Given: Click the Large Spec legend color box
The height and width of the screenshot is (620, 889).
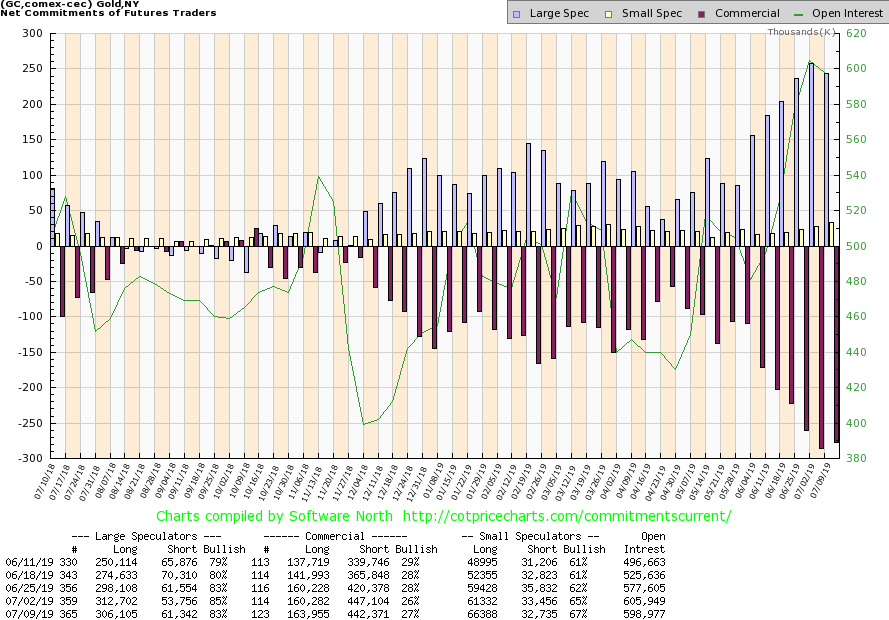Looking at the screenshot, I should pos(516,13).
